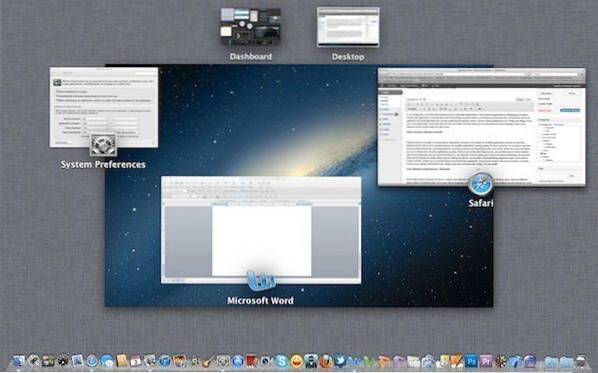Select the System Preferences window preview

[x=103, y=107]
